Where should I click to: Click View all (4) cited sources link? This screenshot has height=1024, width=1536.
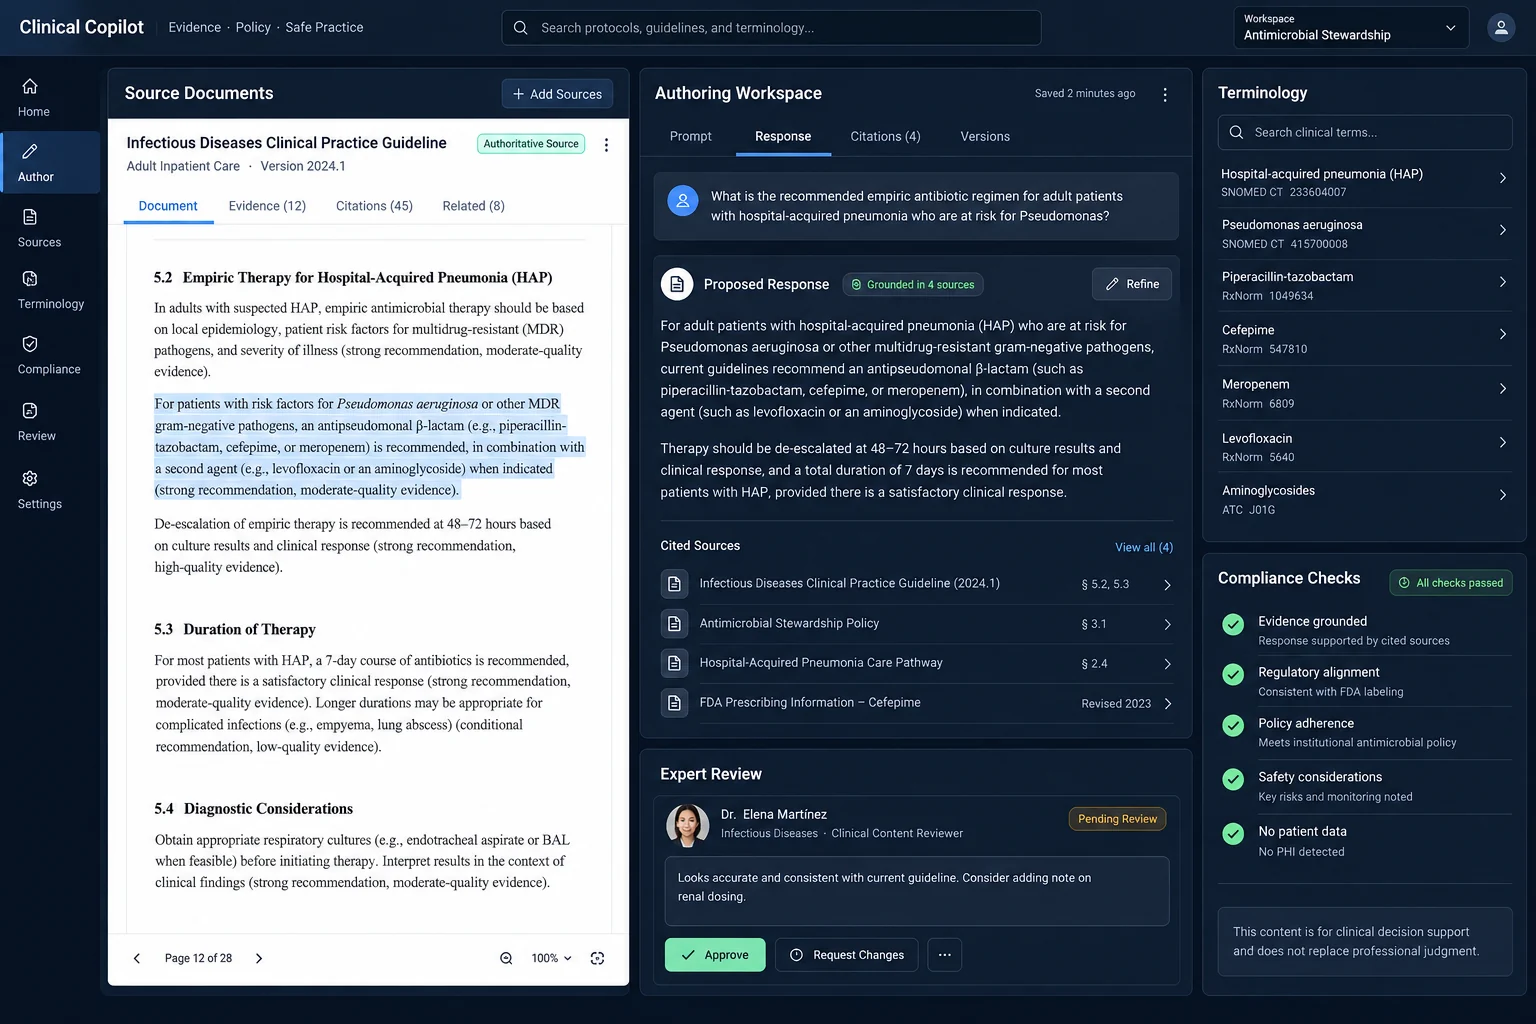1144,547
